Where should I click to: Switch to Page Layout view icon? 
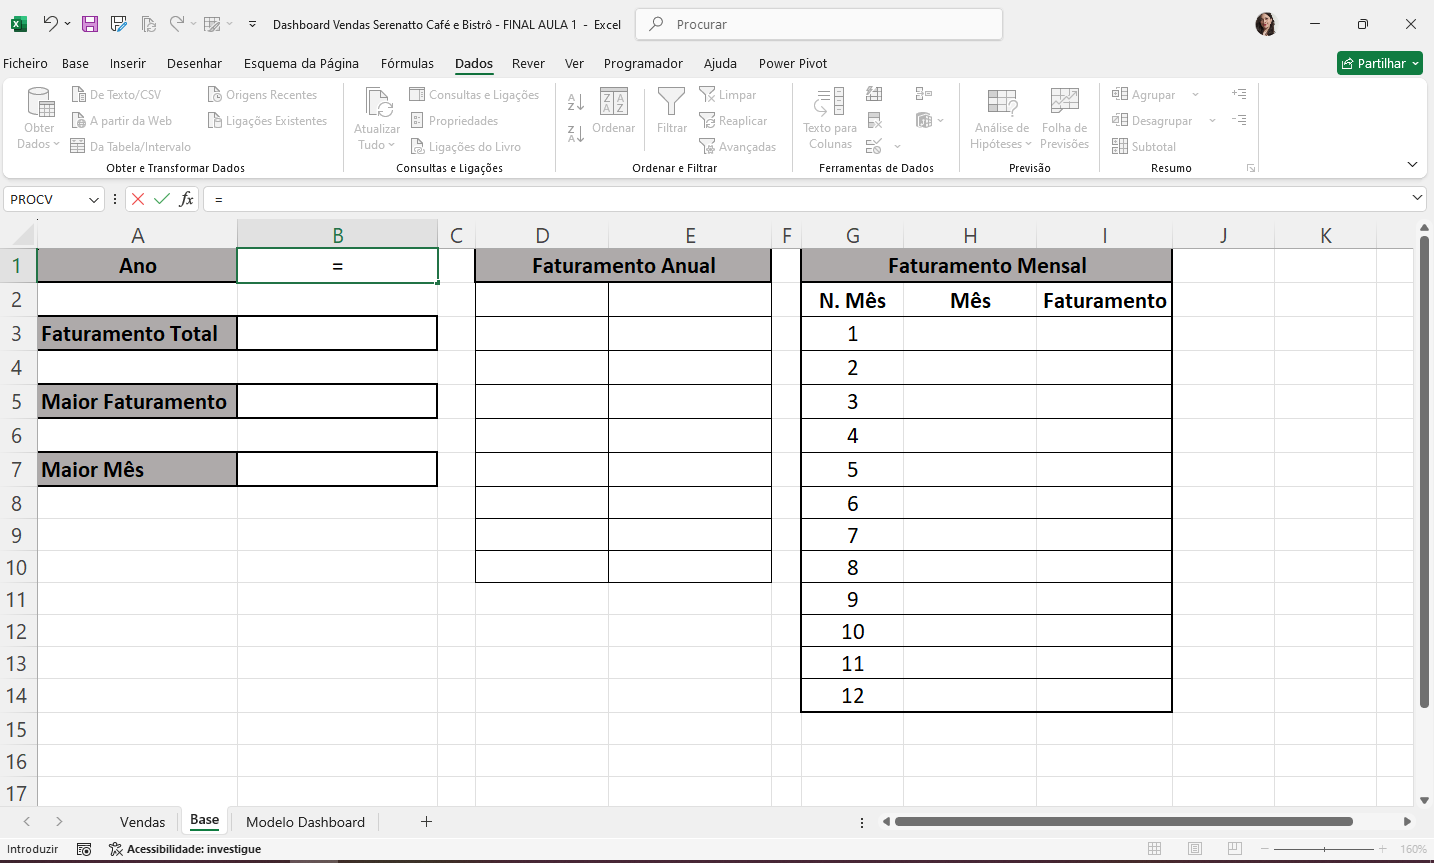(x=1195, y=849)
